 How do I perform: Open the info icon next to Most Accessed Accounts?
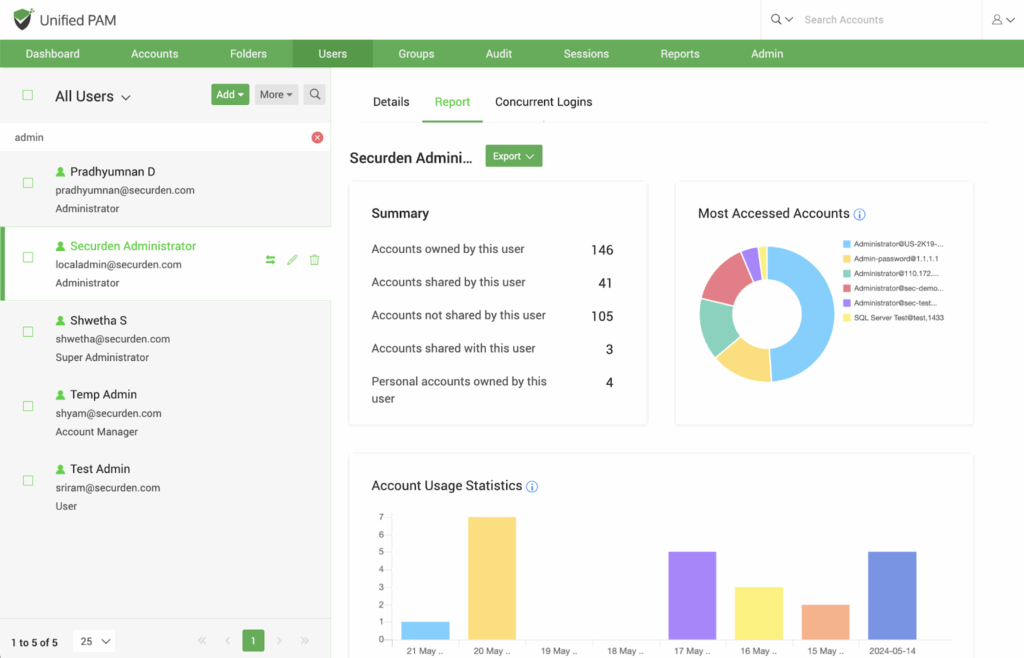click(860, 214)
